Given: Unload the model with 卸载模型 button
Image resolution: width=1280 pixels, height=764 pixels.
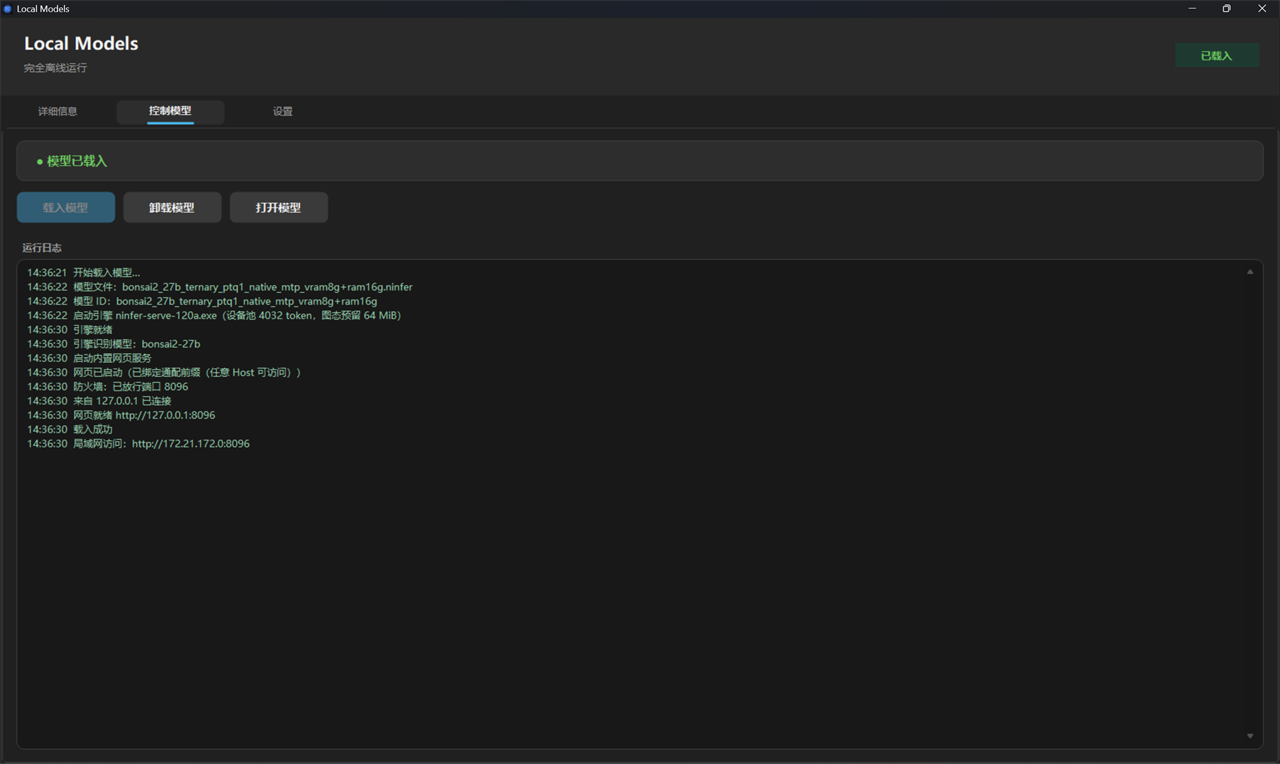Looking at the screenshot, I should tap(172, 208).
